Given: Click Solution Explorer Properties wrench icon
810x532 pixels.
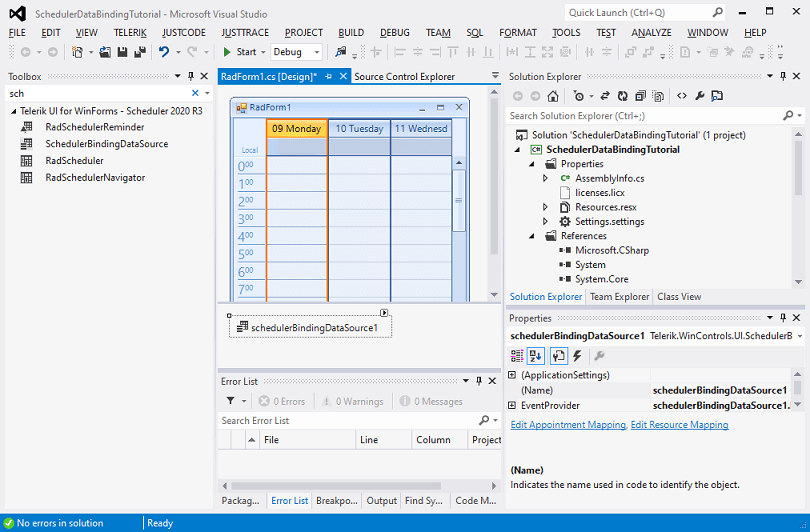Looking at the screenshot, I should tap(699, 96).
